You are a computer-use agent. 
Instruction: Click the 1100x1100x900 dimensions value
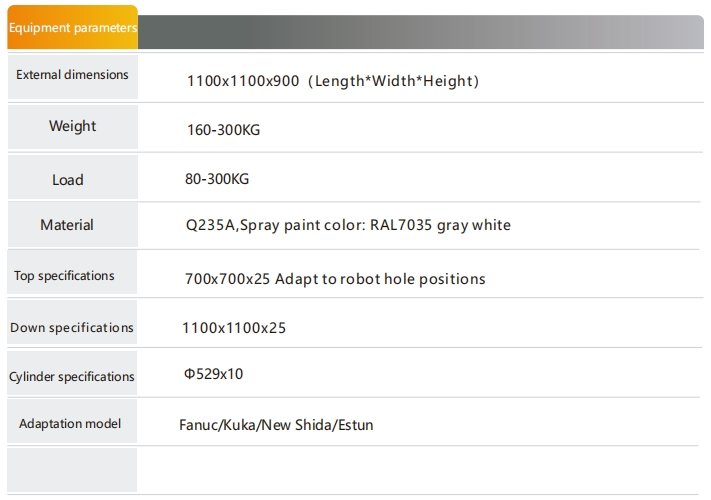243,81
